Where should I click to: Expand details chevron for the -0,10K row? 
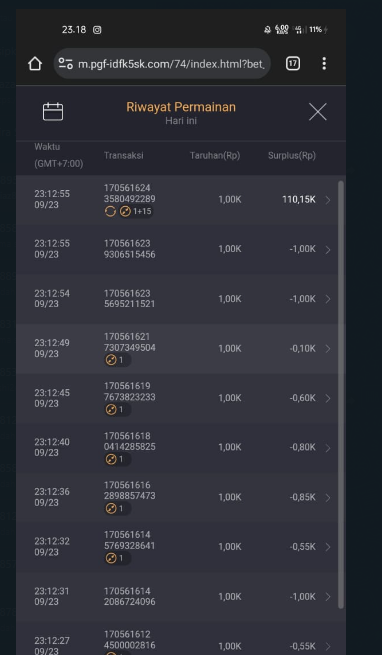coord(328,349)
